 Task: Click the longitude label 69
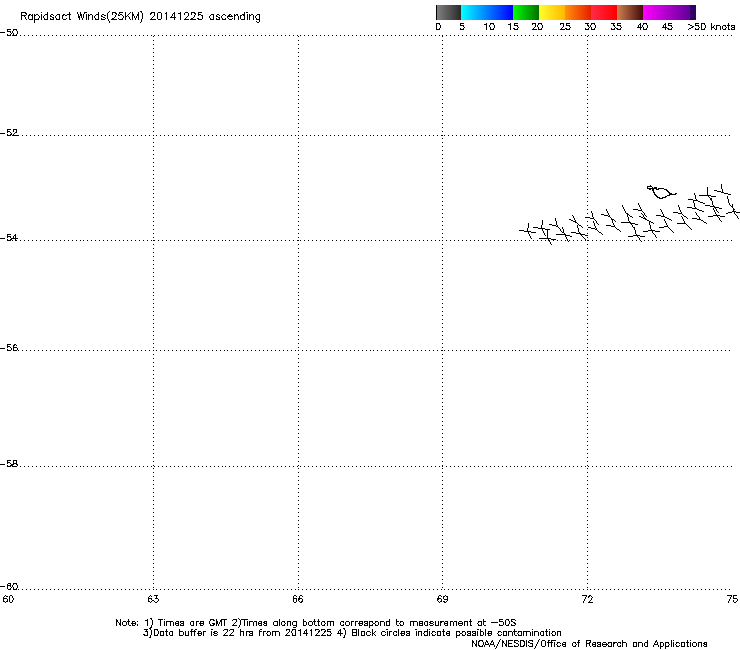coord(442,599)
